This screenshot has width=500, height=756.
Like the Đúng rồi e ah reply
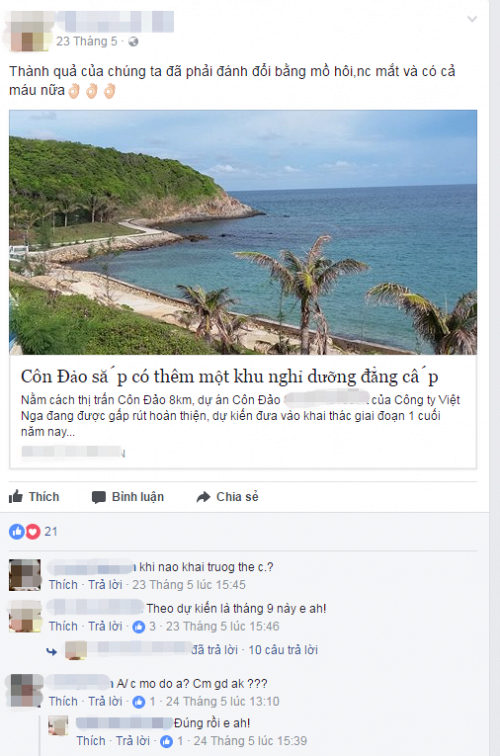pyautogui.click(x=91, y=741)
